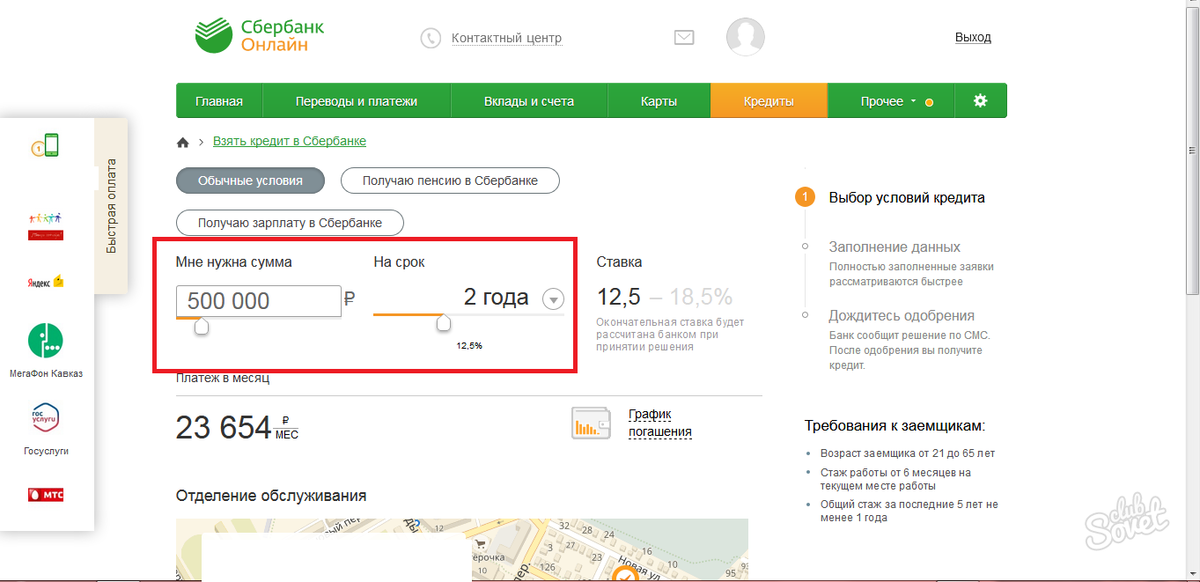Viewport: 1200px width, 582px height.
Task: Choose the МегаФон Кавказ icon
Action: click(x=46, y=342)
